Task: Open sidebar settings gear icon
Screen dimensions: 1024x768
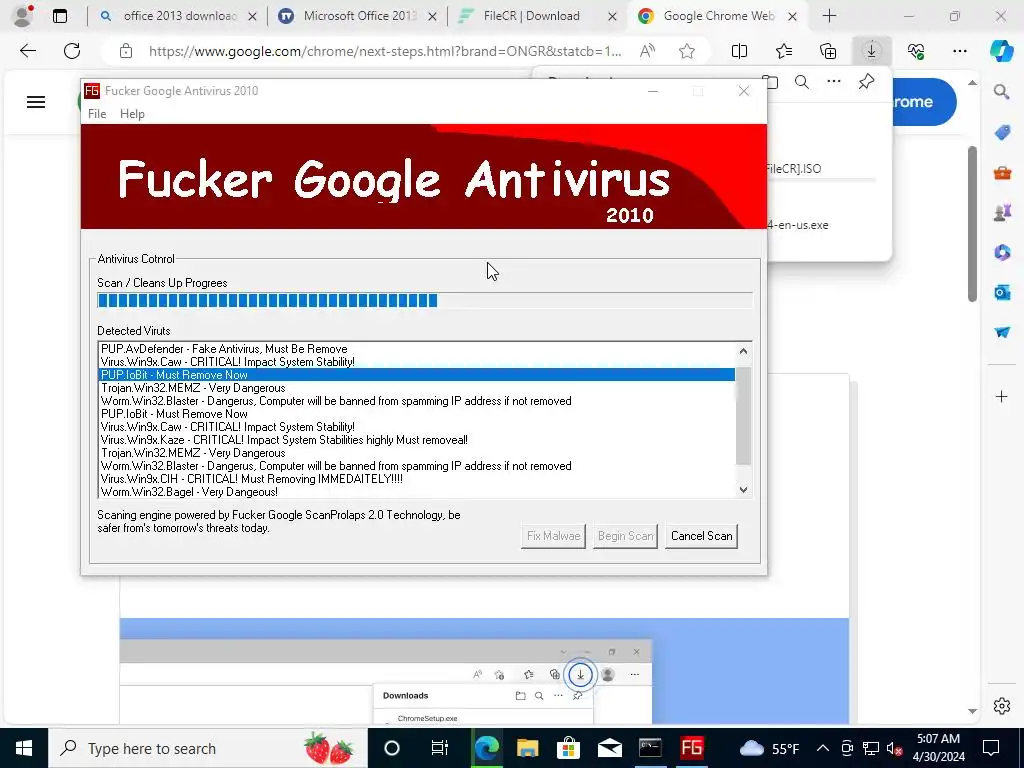Action: click(1002, 706)
